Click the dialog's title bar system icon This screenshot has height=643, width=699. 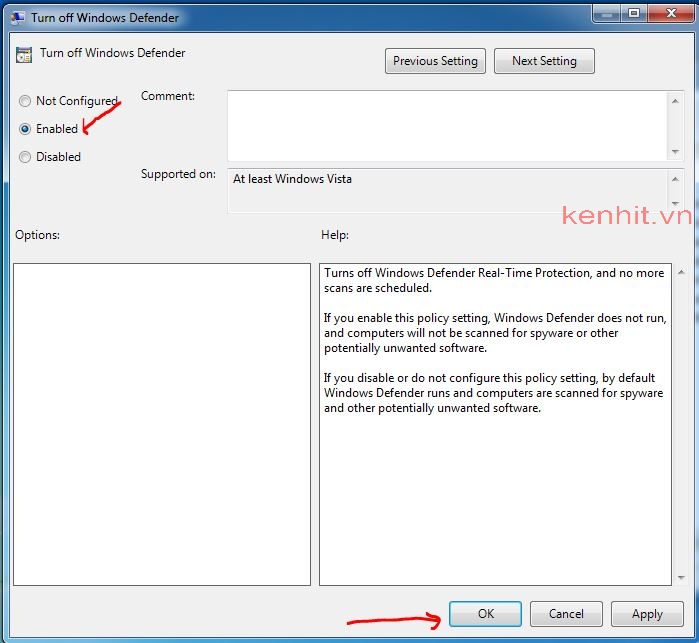pos(17,17)
